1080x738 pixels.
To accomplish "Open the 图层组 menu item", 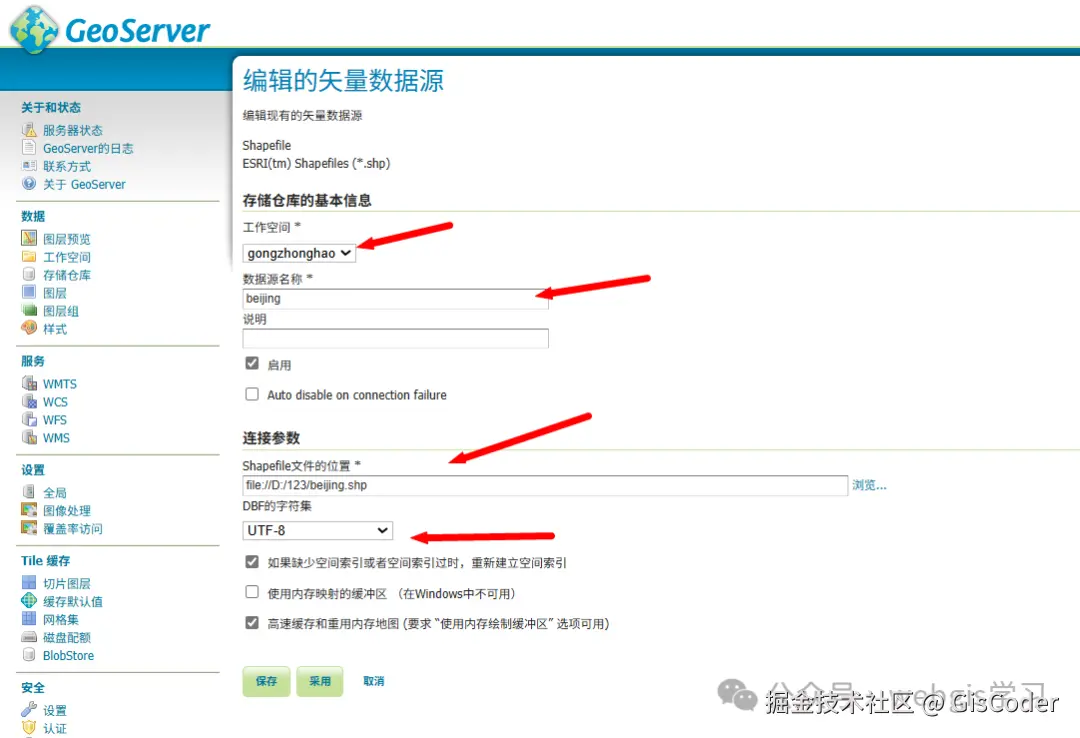I will coord(61,311).
